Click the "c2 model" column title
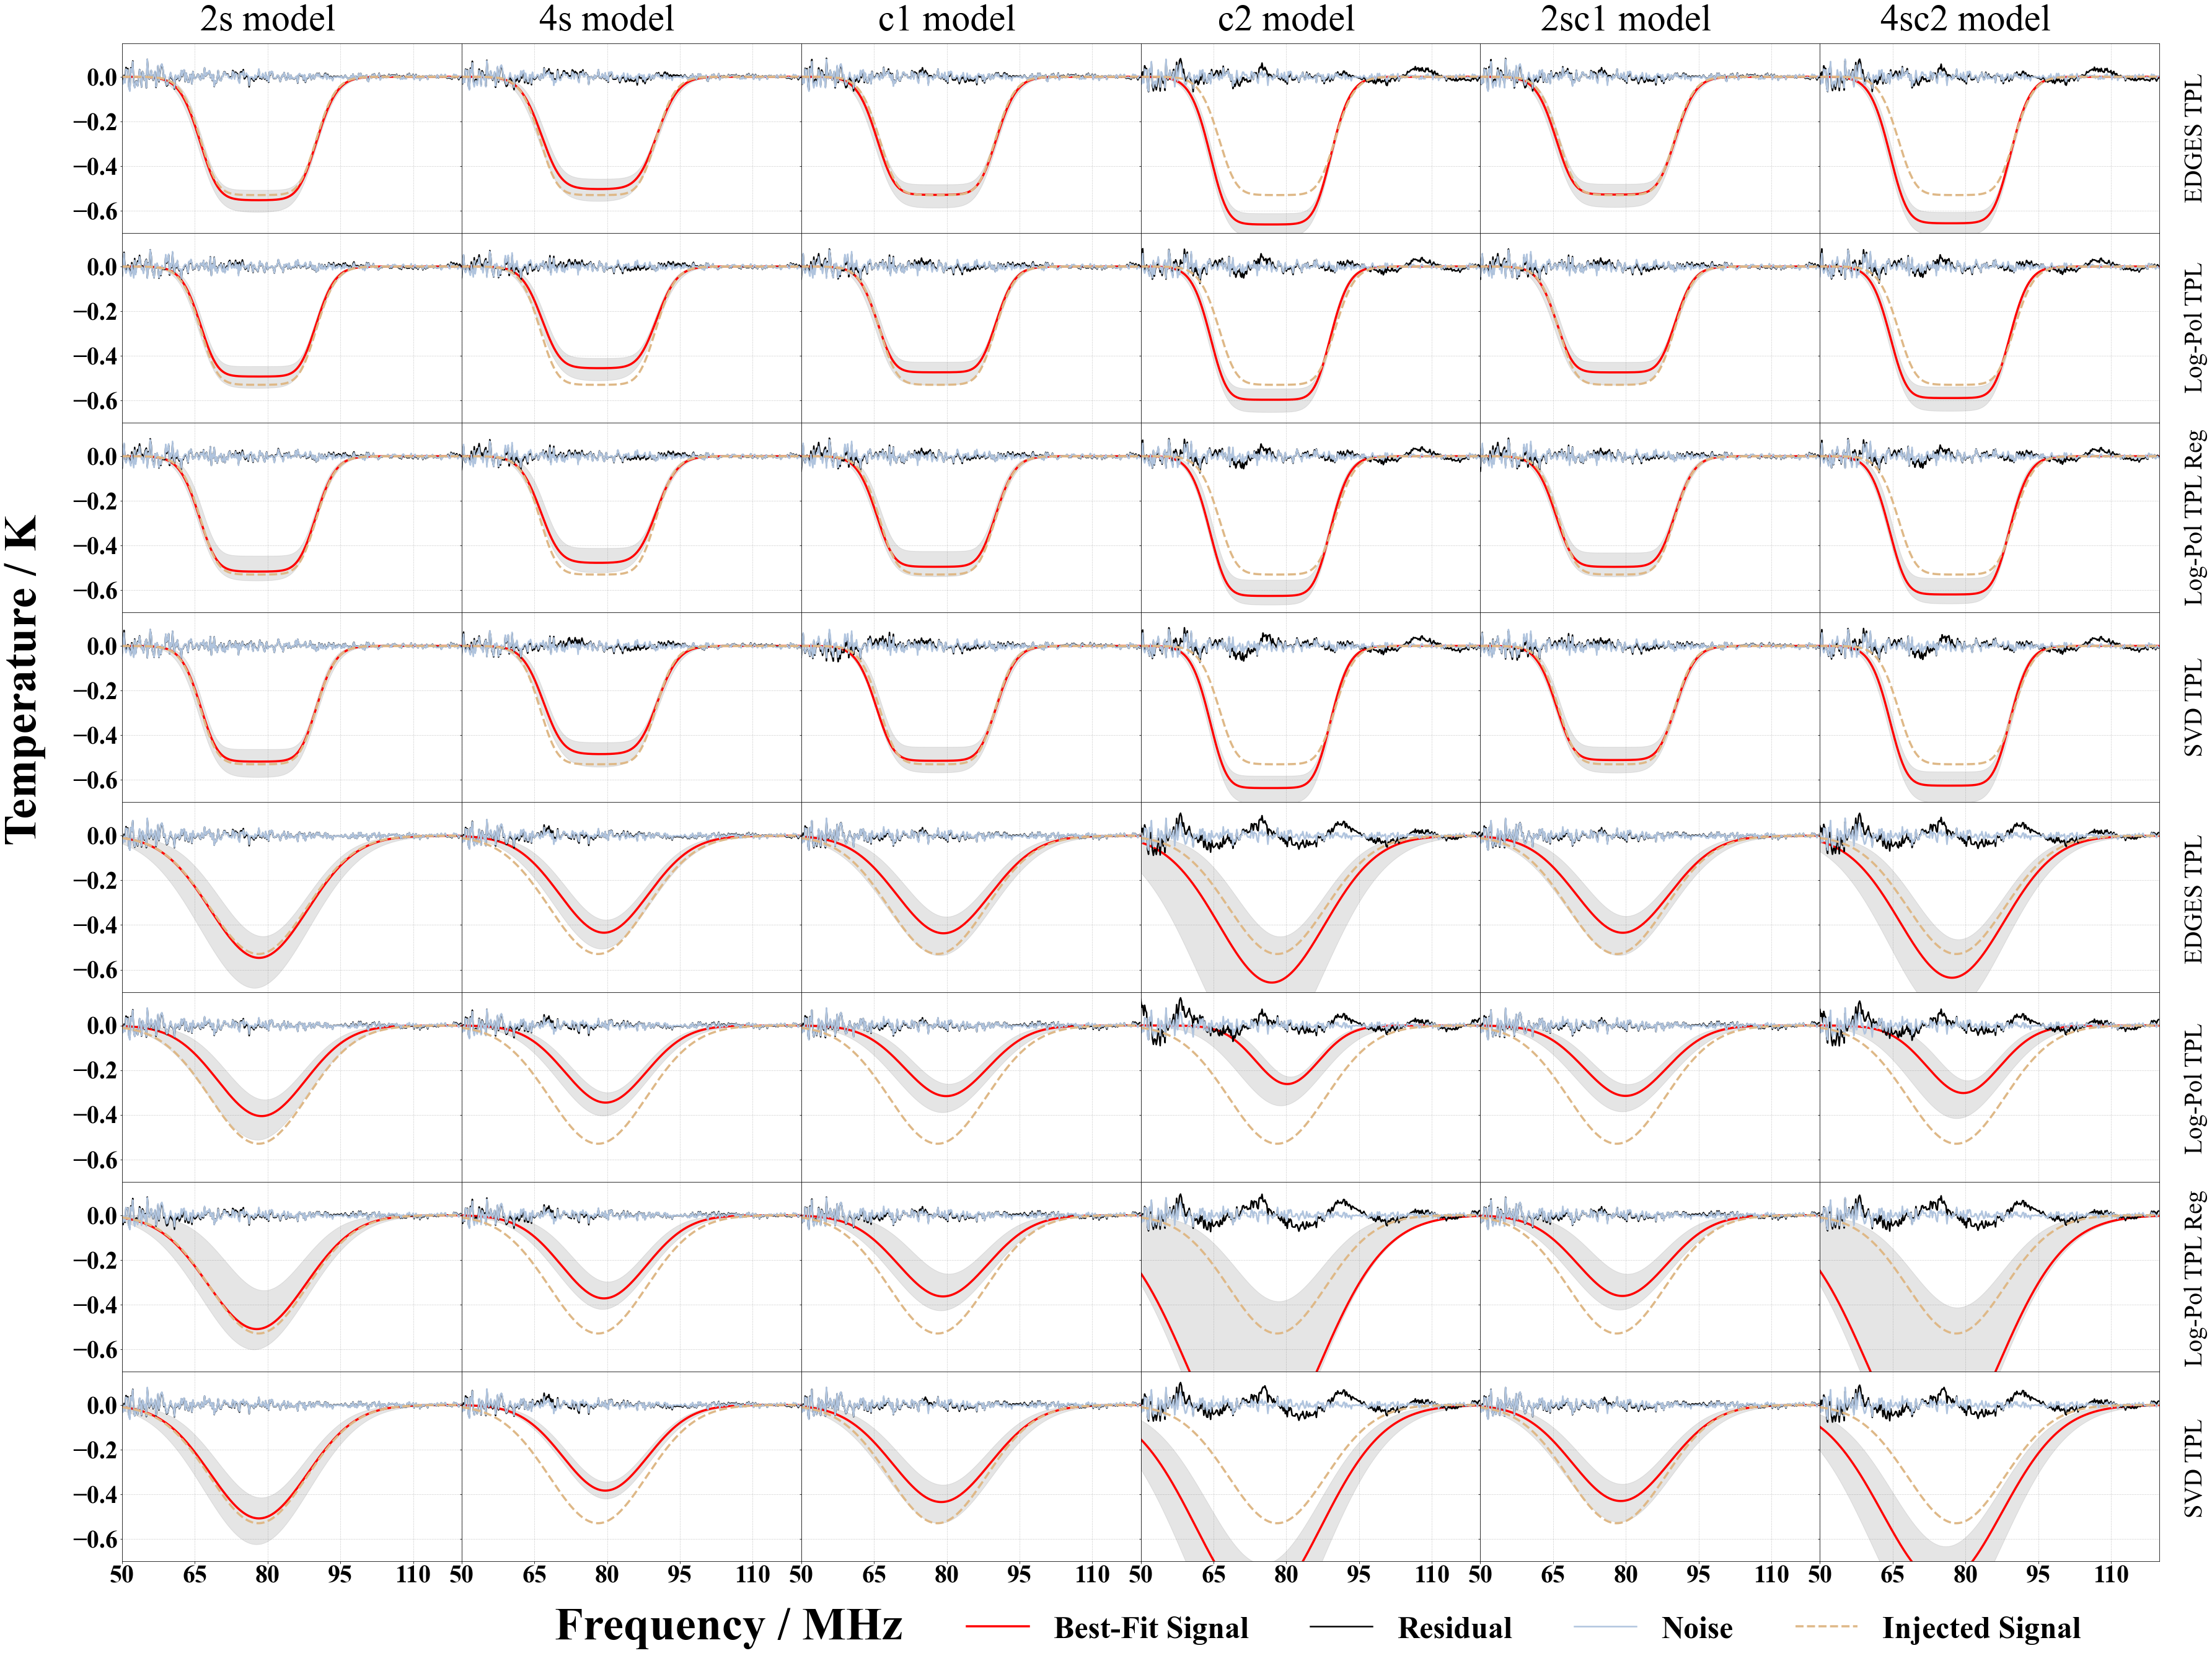 pyautogui.click(x=1286, y=19)
